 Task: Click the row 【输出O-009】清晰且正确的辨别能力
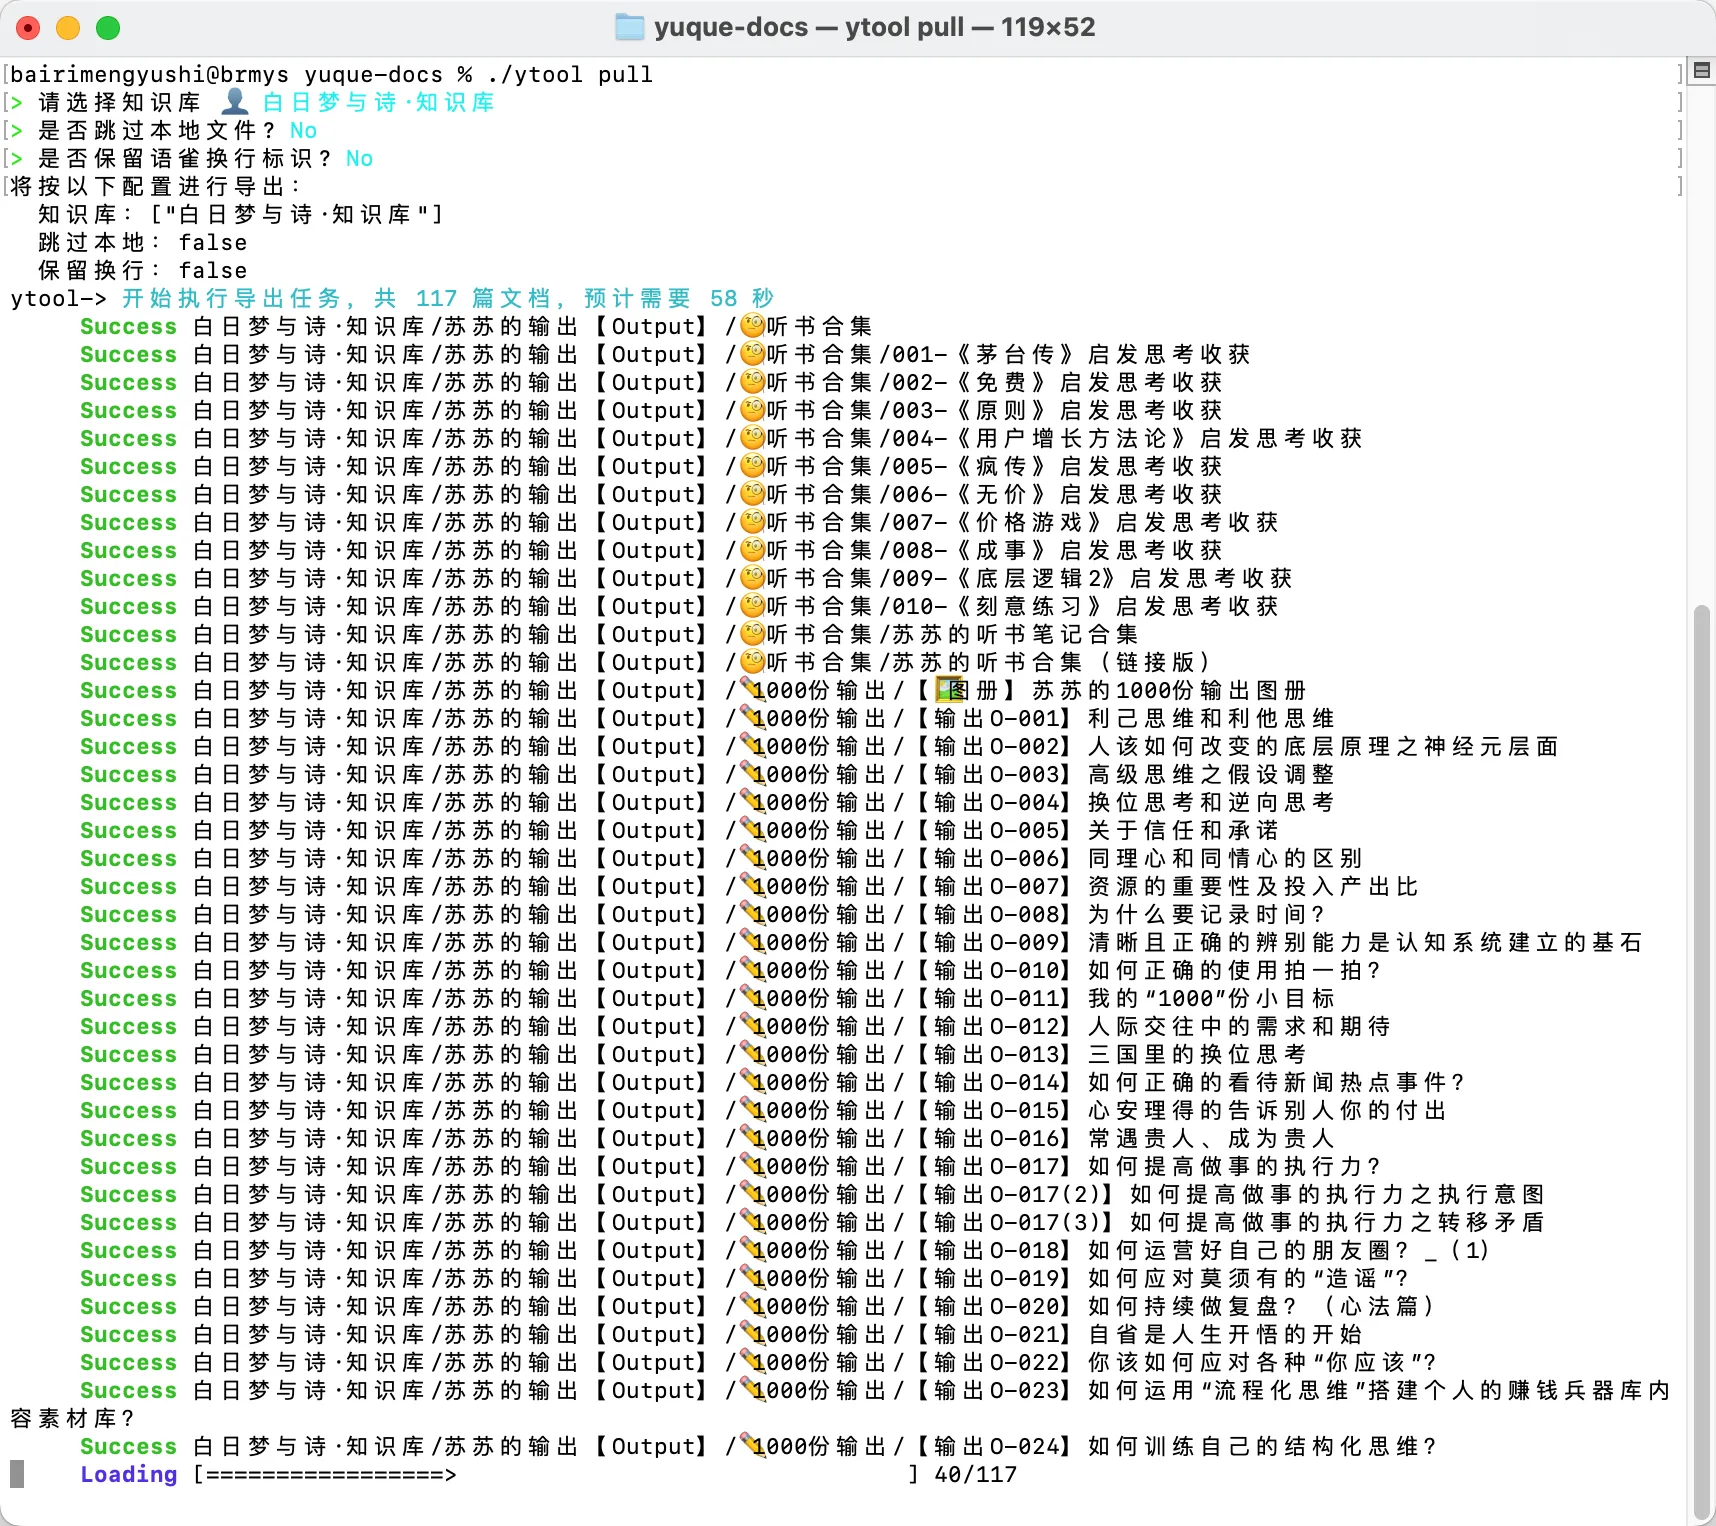861,942
